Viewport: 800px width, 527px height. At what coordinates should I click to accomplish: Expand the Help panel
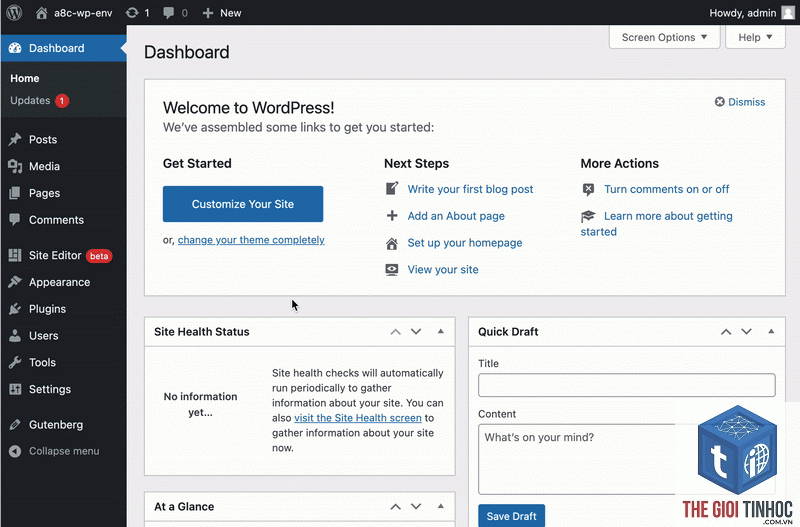755,37
